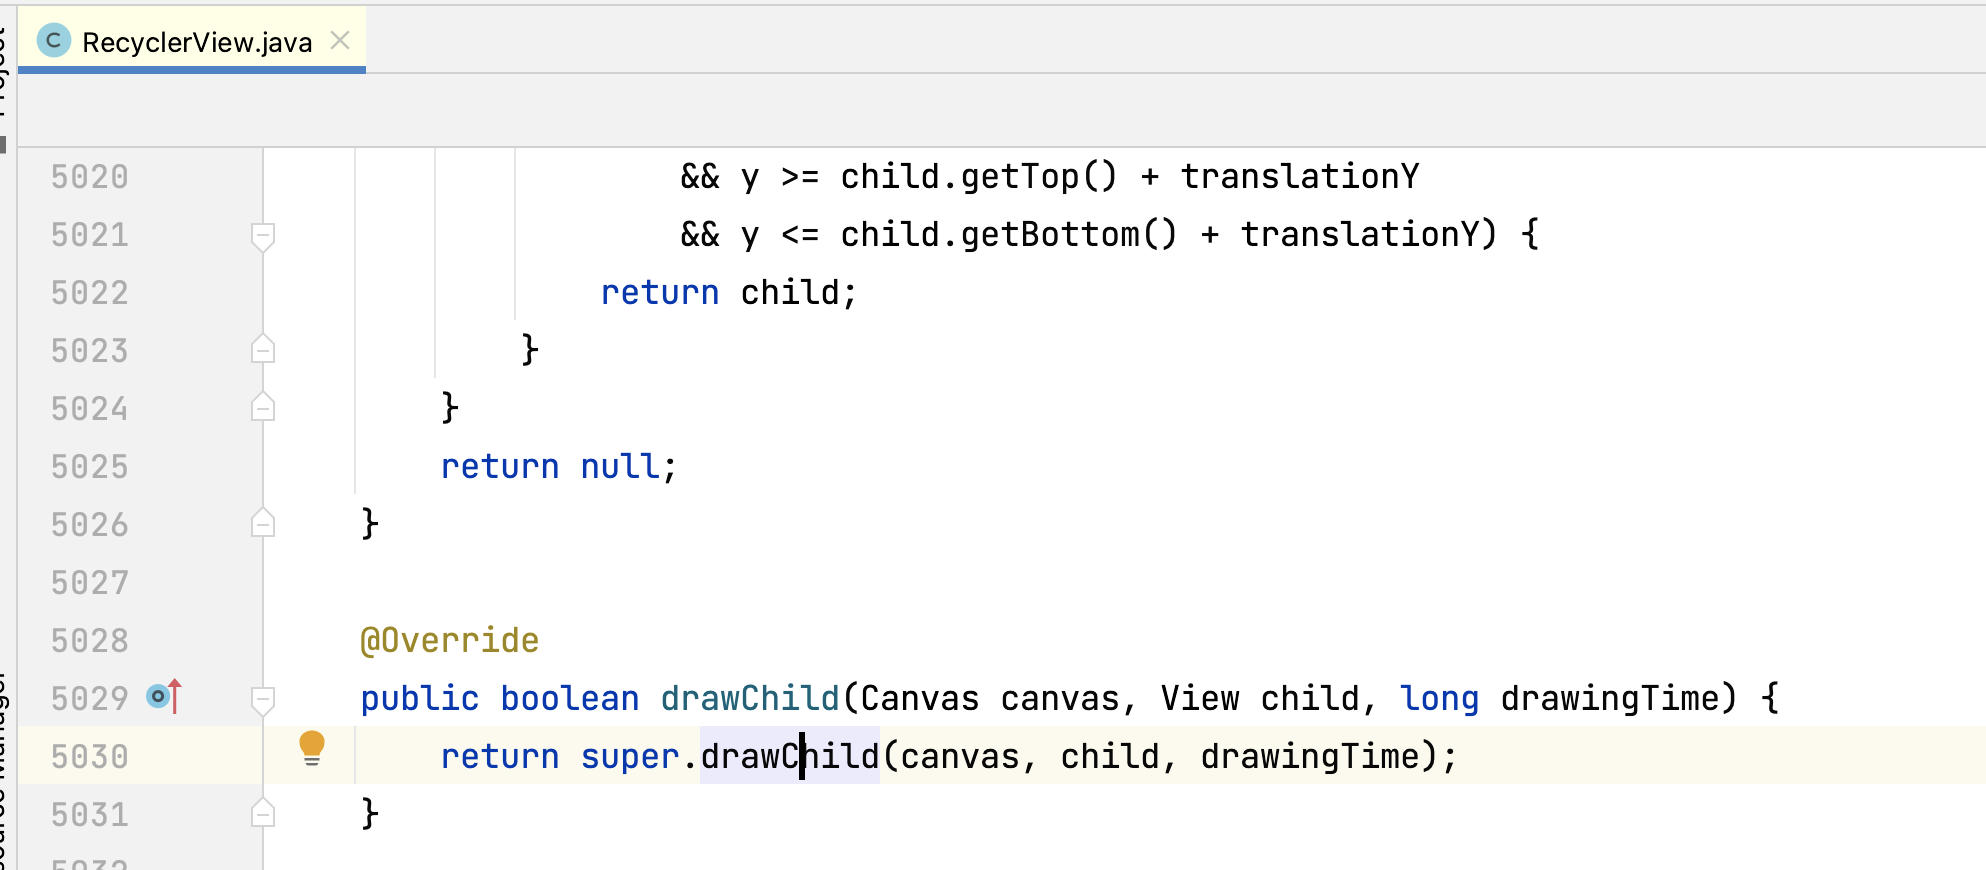Click the @Override annotation
1986x870 pixels.
pyautogui.click(x=449, y=641)
